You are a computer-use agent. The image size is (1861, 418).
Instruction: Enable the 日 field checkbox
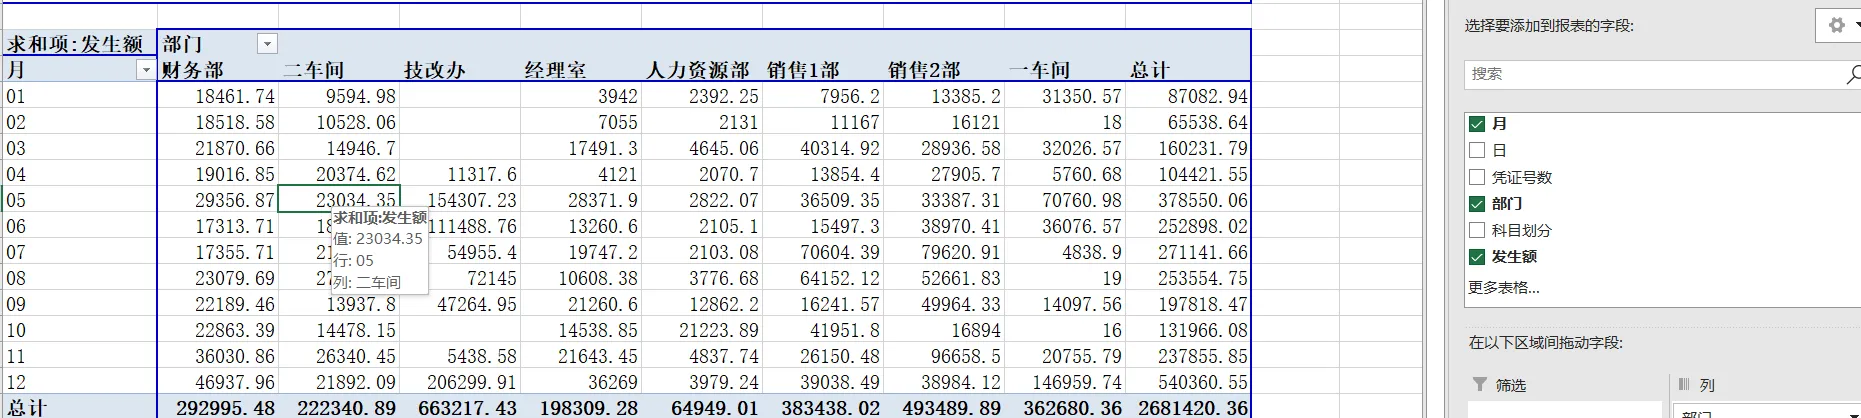(1477, 151)
